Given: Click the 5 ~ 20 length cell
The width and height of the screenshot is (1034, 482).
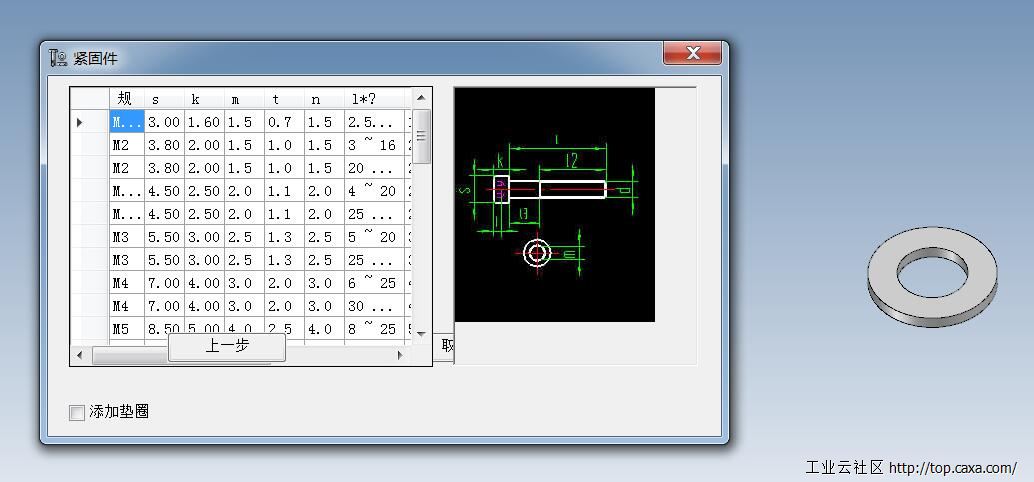Looking at the screenshot, I should coord(374,237).
